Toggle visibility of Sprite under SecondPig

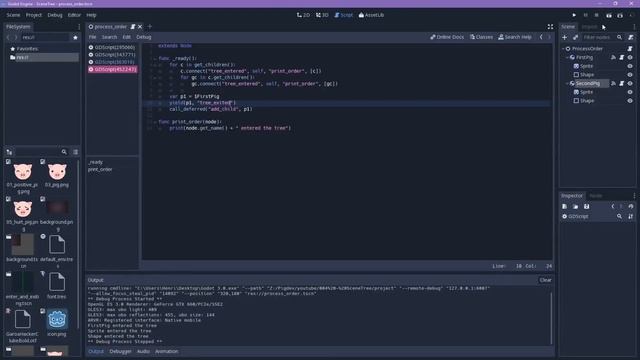[x=630, y=92]
